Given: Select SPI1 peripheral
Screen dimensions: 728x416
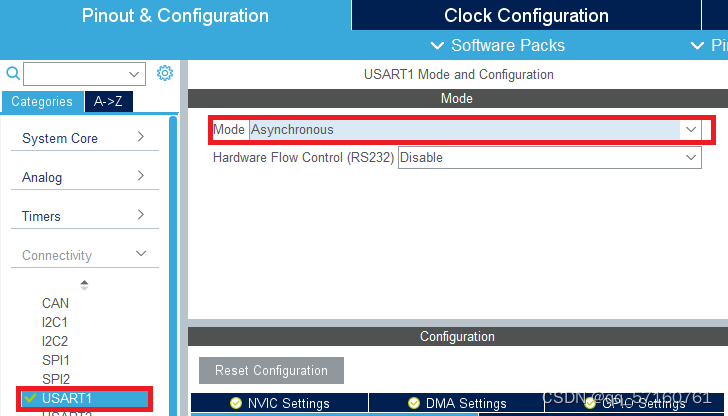Looking at the screenshot, I should click(56, 360).
